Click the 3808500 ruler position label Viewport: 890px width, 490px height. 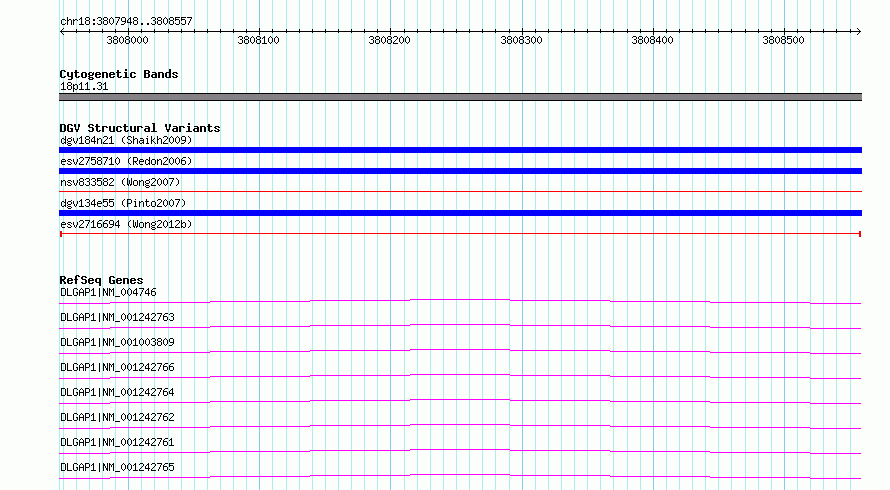(x=783, y=40)
